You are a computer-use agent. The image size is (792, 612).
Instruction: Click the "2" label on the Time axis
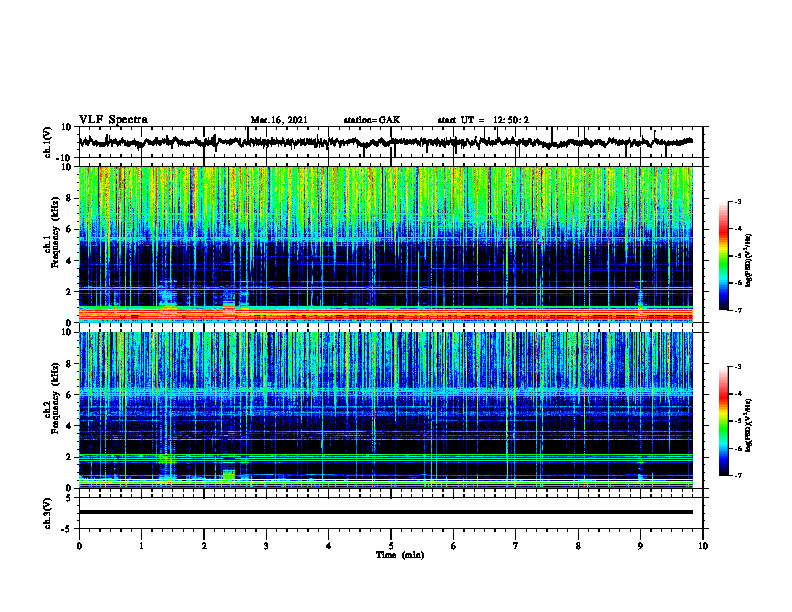pos(204,546)
